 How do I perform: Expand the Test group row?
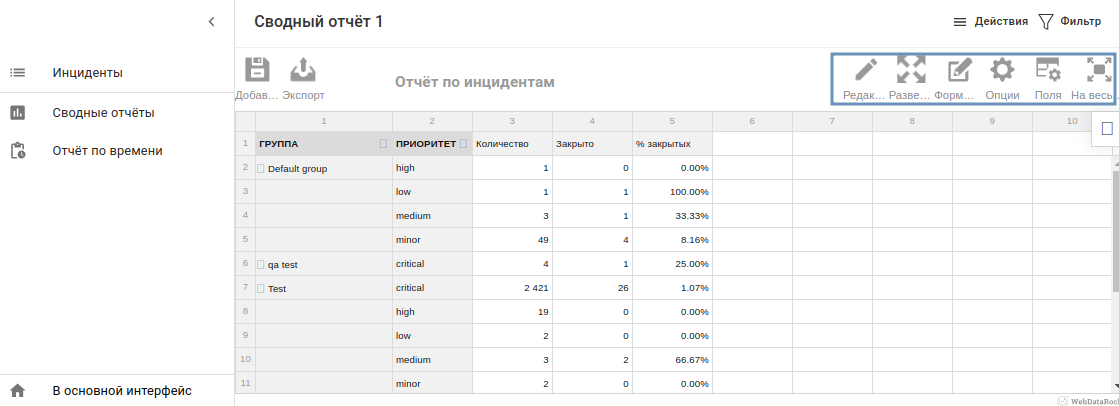coord(262,289)
